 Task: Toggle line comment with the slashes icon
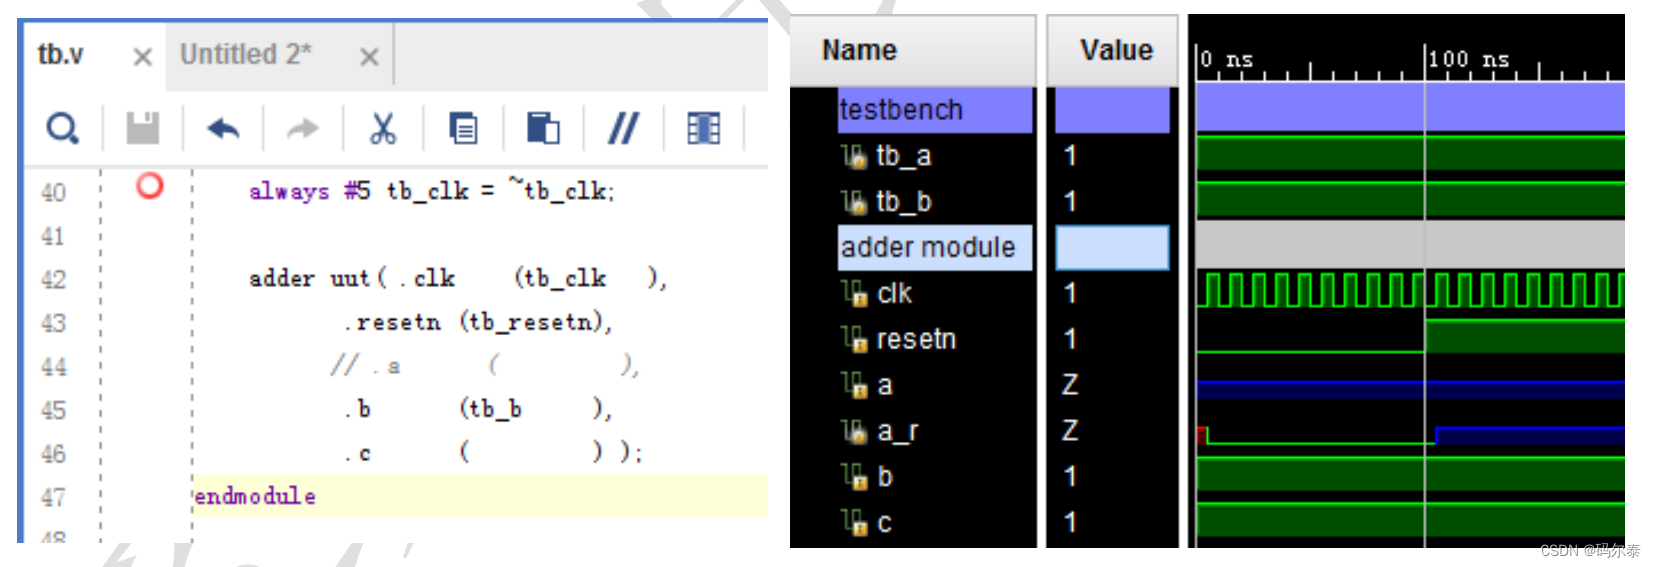click(624, 128)
